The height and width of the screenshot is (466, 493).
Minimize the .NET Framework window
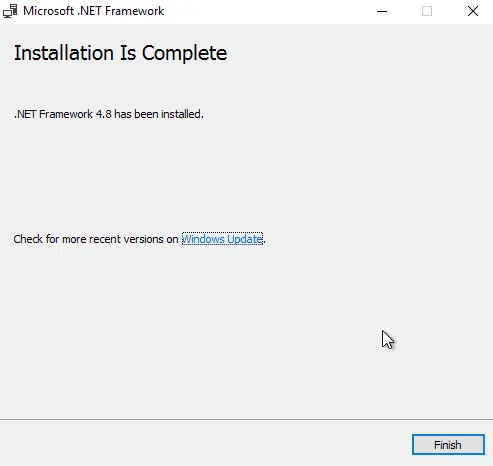point(382,11)
